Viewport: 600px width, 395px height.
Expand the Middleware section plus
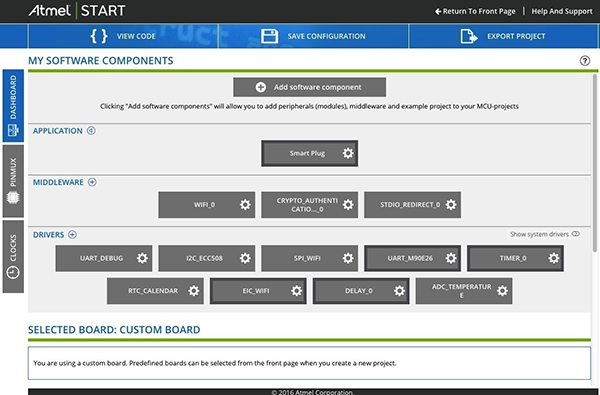tap(92, 182)
